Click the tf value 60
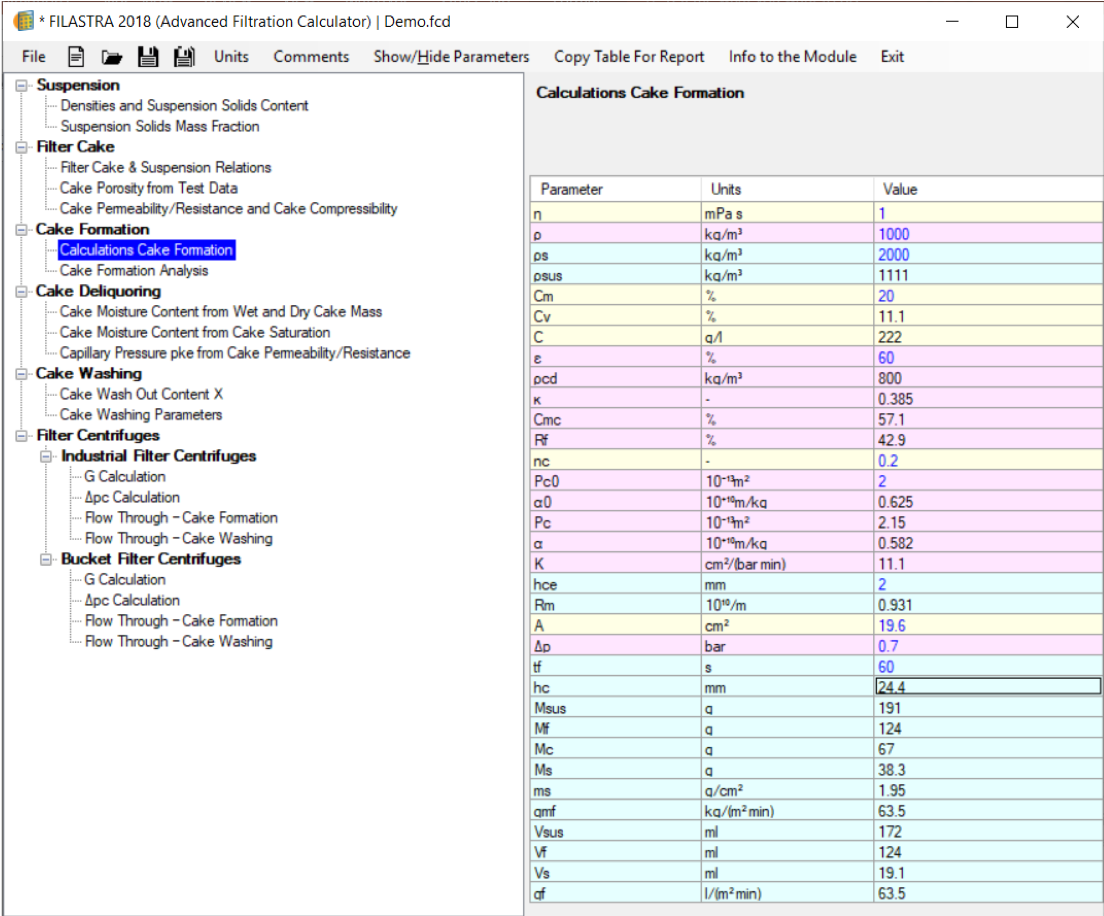The image size is (1104, 916). [988, 667]
